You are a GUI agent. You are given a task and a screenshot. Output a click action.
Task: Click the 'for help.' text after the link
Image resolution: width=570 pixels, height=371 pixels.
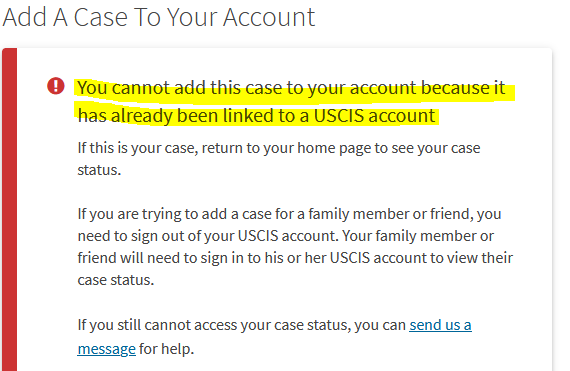(166, 349)
